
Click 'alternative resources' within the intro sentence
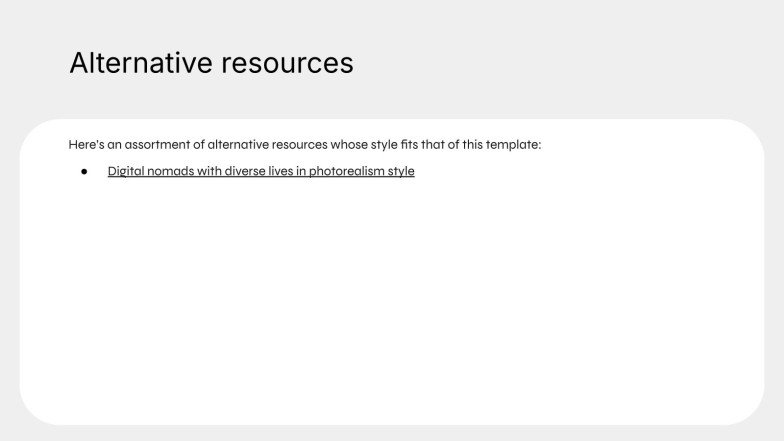[268, 144]
